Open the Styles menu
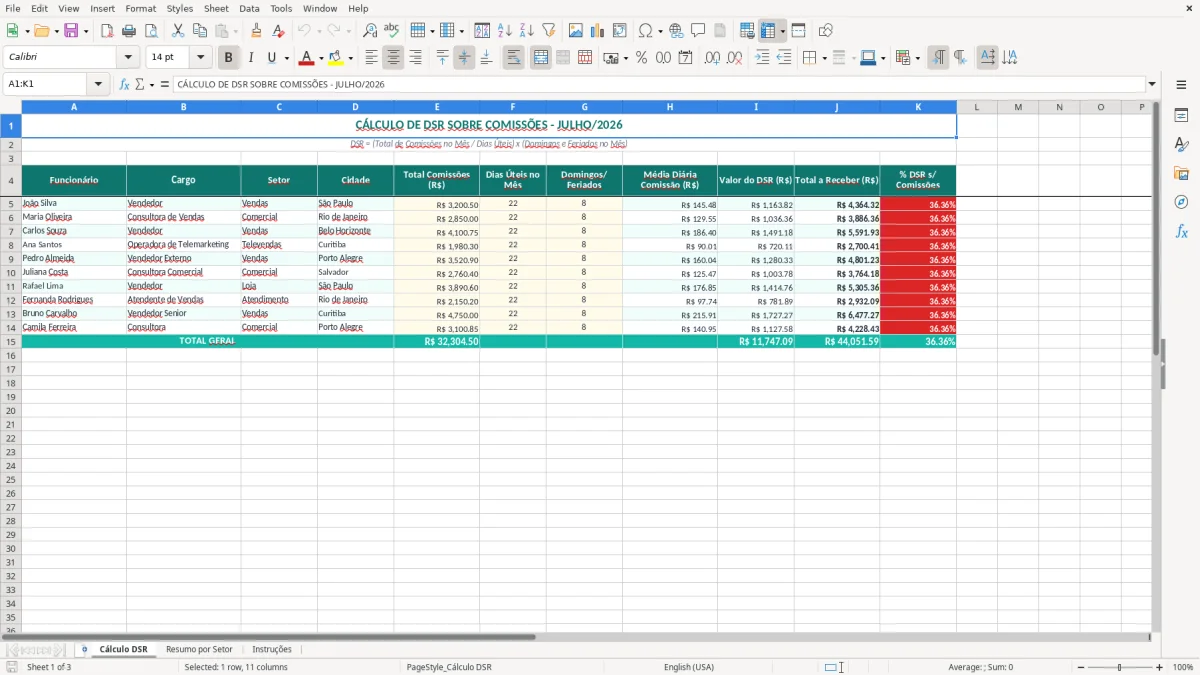The image size is (1200, 675). point(180,8)
